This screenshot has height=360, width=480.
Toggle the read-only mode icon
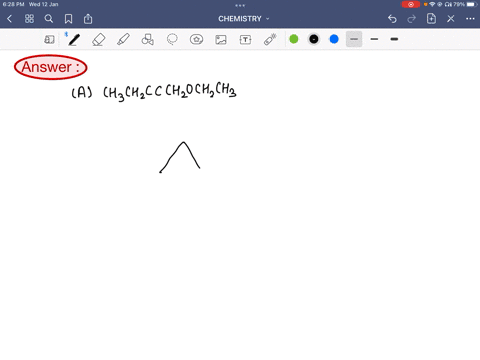49,39
